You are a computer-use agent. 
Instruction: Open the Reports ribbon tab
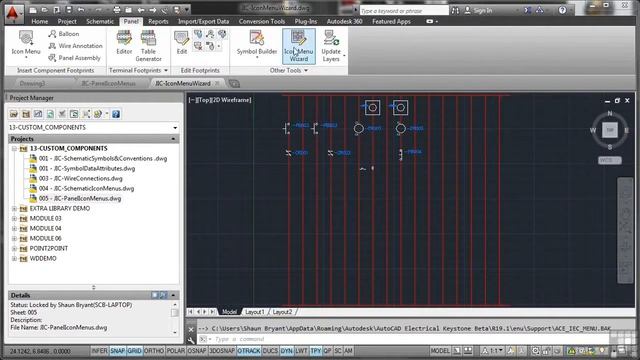coord(158,21)
